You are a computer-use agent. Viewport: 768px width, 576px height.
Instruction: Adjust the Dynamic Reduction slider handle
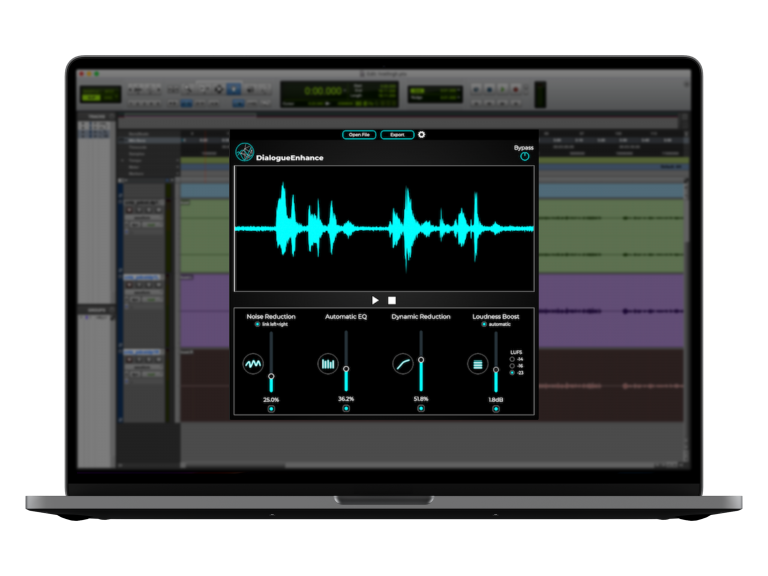[x=421, y=360]
